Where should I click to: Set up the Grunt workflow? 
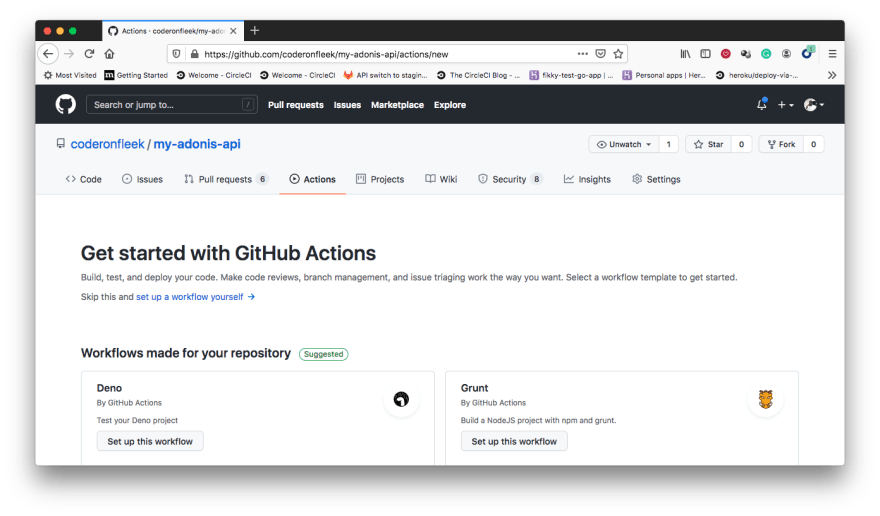(514, 441)
